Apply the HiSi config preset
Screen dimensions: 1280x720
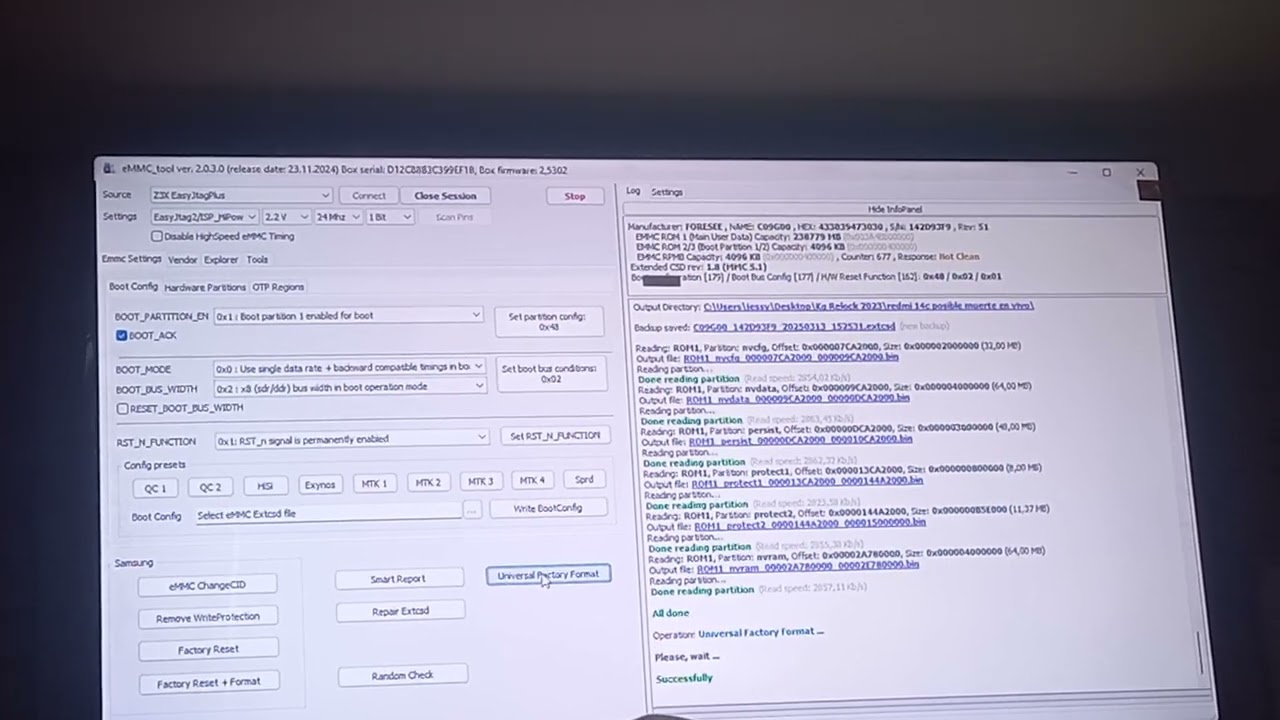[265, 486]
